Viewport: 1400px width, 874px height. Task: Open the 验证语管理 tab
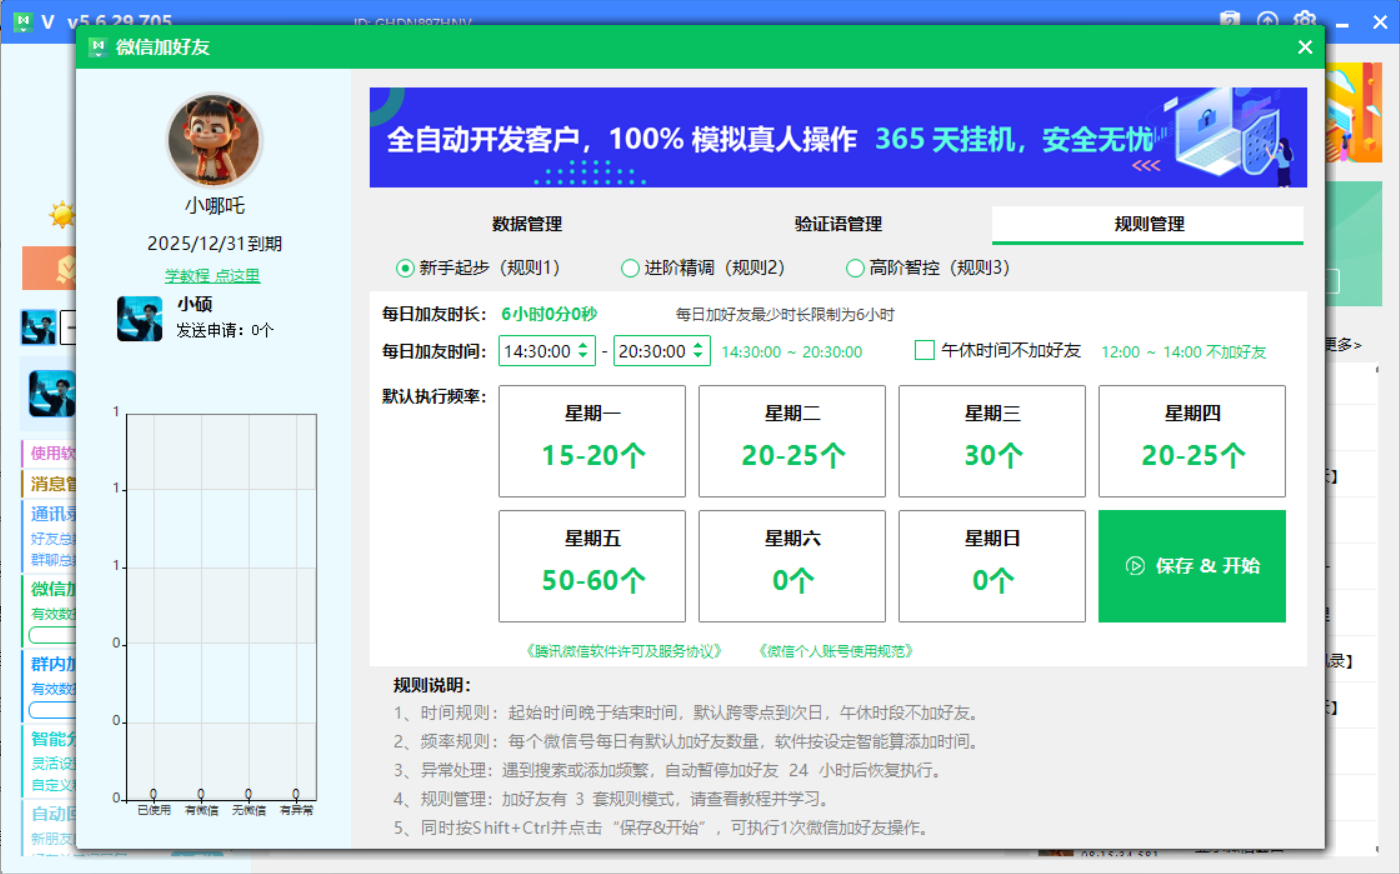(837, 225)
